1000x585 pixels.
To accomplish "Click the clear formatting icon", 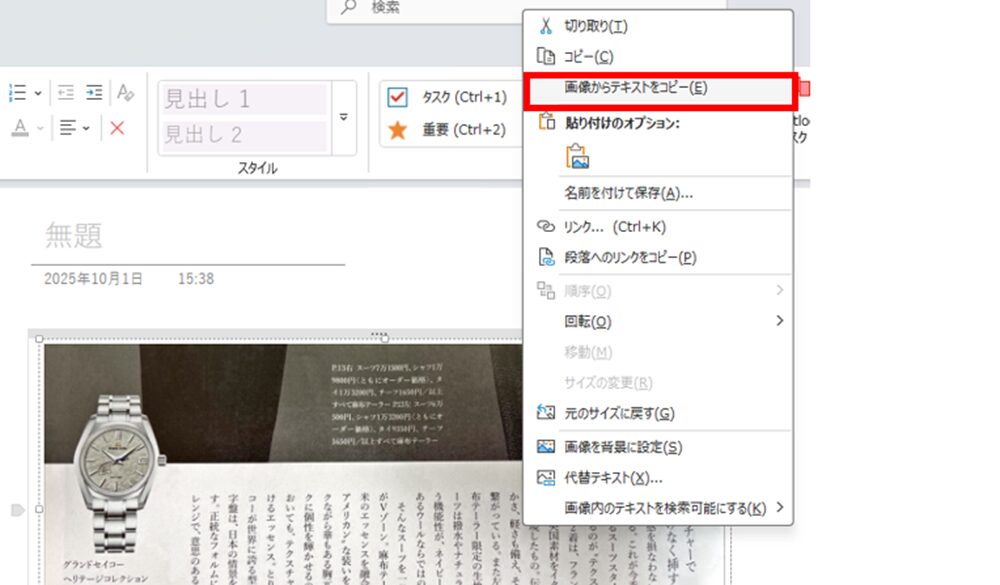I will point(125,92).
